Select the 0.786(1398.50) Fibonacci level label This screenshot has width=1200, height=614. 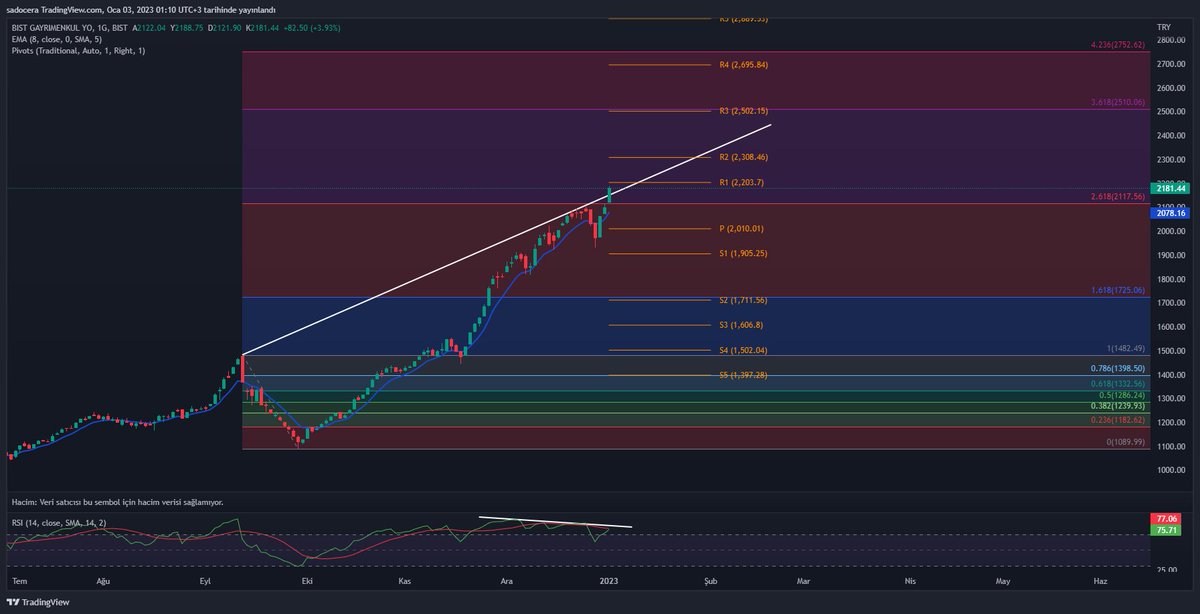[1117, 369]
